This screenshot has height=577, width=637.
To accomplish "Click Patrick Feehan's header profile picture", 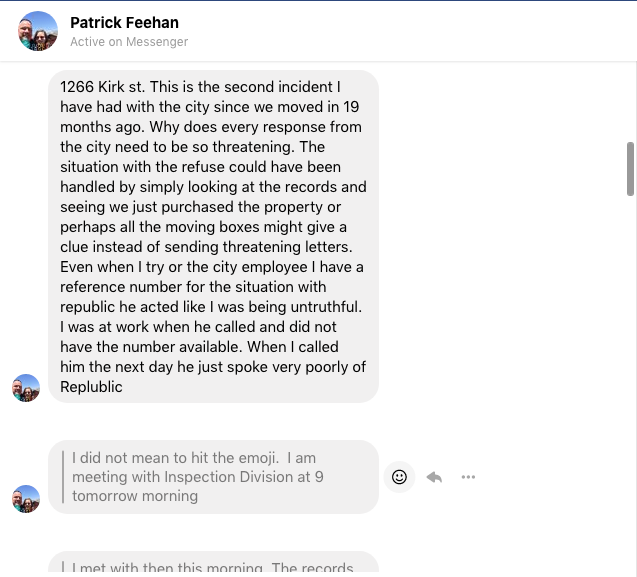I will tap(38, 31).
